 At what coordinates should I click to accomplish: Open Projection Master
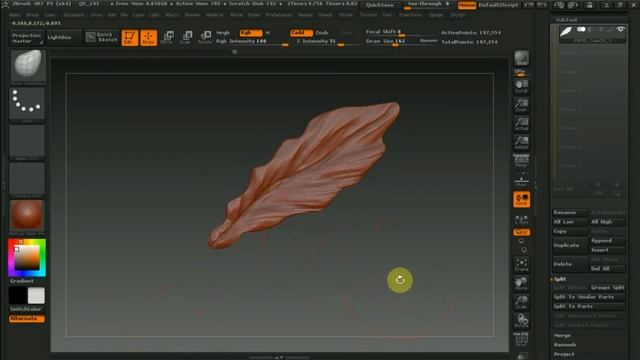coord(27,38)
